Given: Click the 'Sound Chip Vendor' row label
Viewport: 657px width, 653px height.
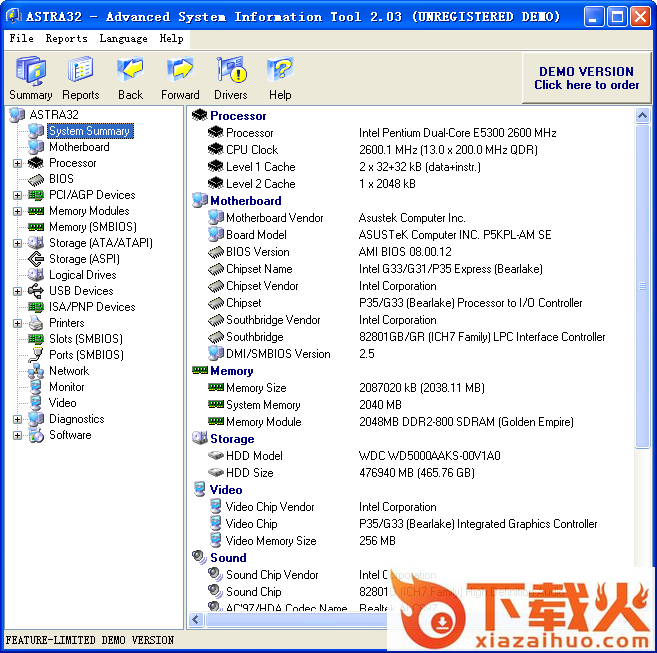Looking at the screenshot, I should [x=272, y=575].
